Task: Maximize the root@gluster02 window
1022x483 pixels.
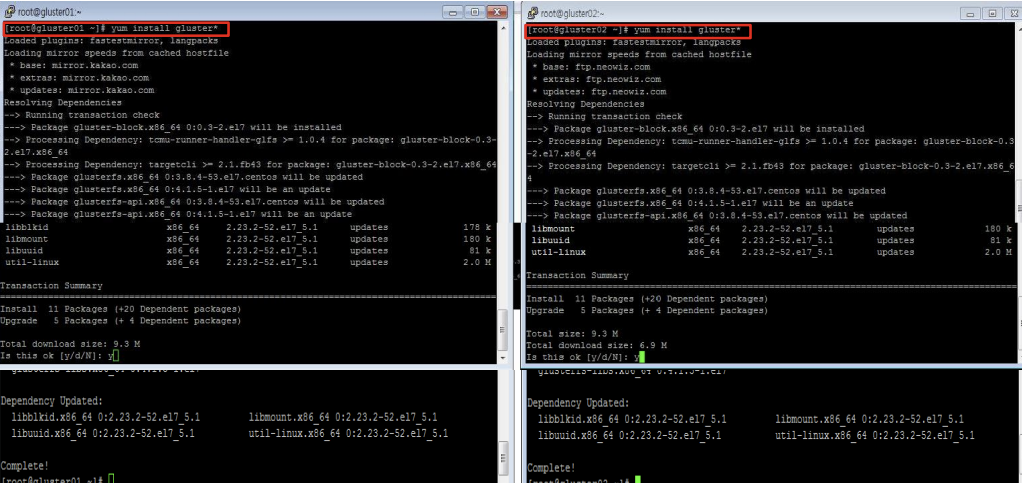Action: point(992,12)
